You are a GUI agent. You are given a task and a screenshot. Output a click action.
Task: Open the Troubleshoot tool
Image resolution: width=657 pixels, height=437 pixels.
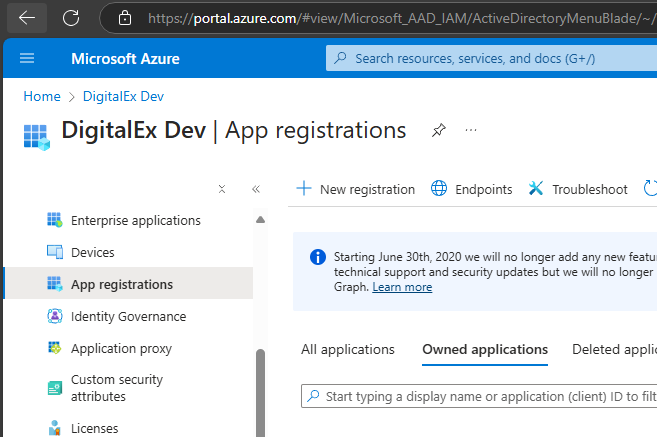579,189
